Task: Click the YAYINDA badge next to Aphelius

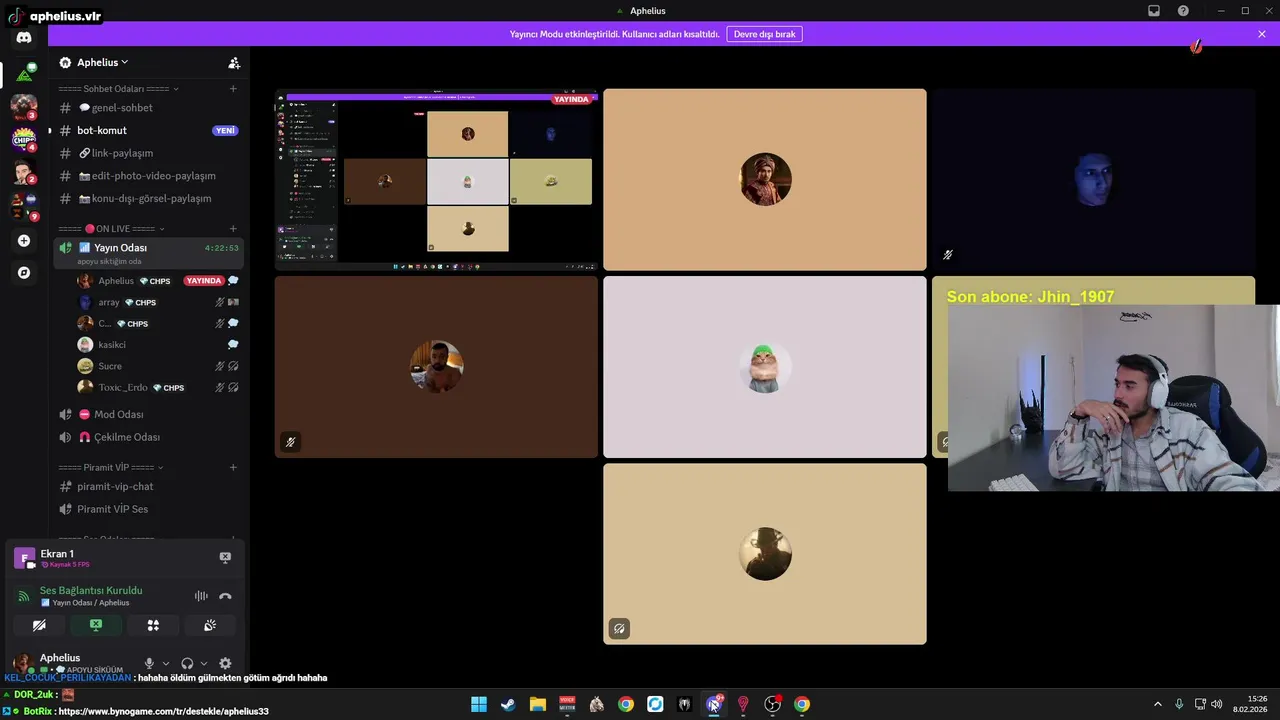Action: 204,281
